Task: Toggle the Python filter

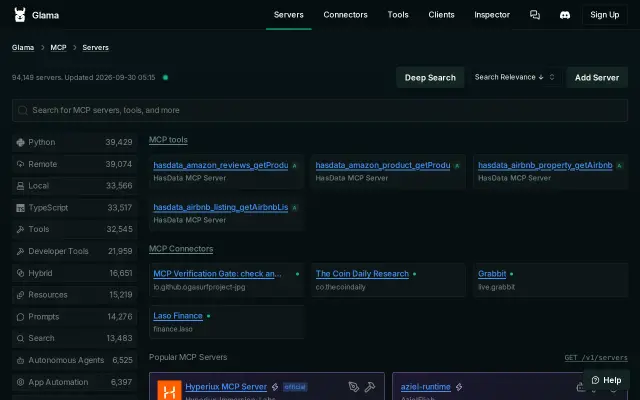Action: click(x=74, y=142)
